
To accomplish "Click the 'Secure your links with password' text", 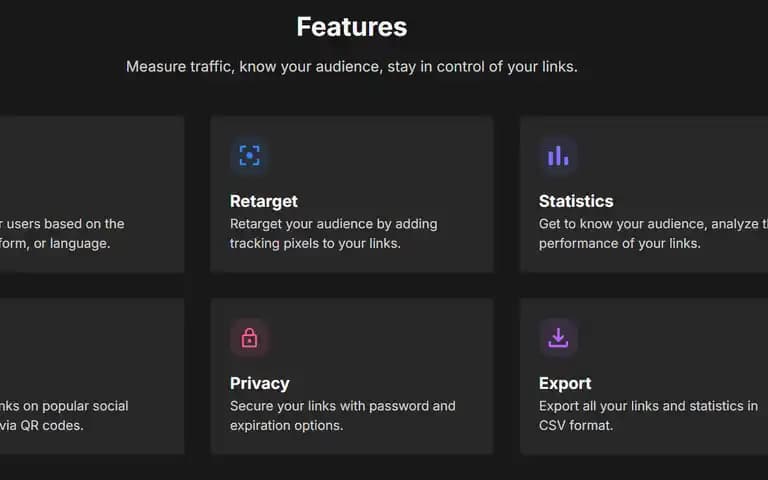I will 342,416.
